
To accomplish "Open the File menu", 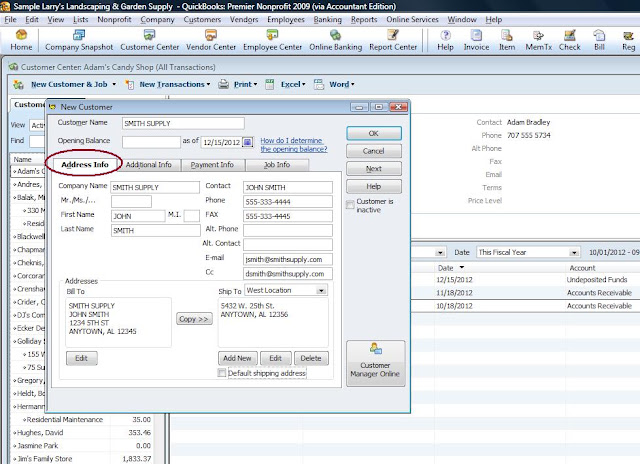I will coord(11,20).
